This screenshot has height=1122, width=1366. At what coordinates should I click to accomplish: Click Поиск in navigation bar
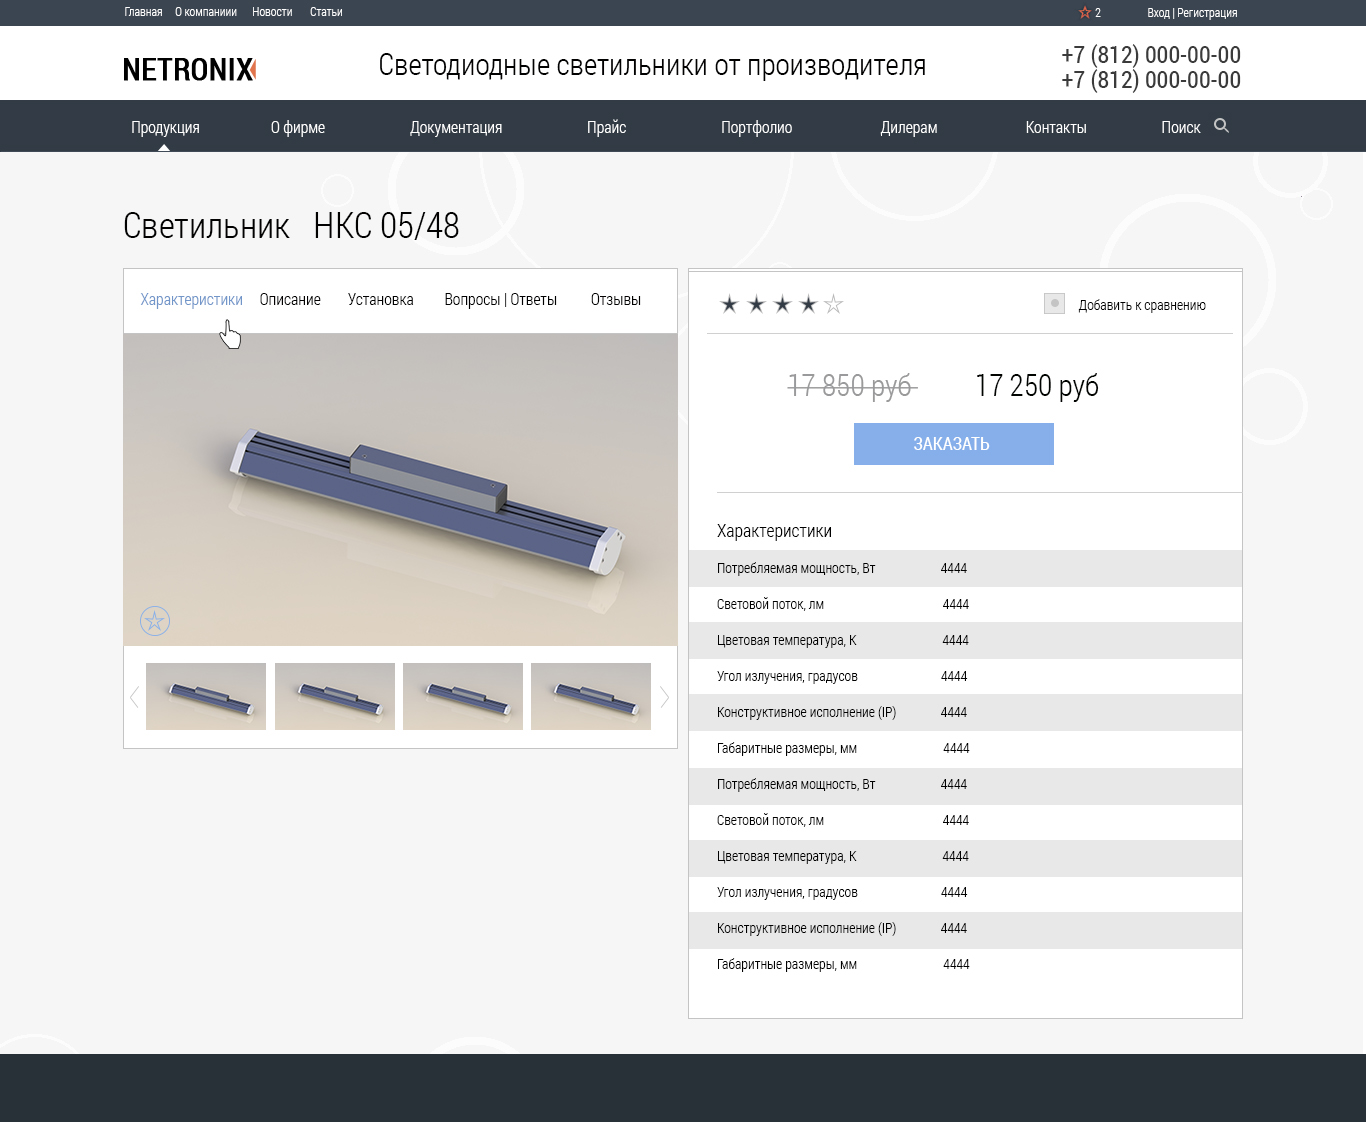(x=1180, y=127)
